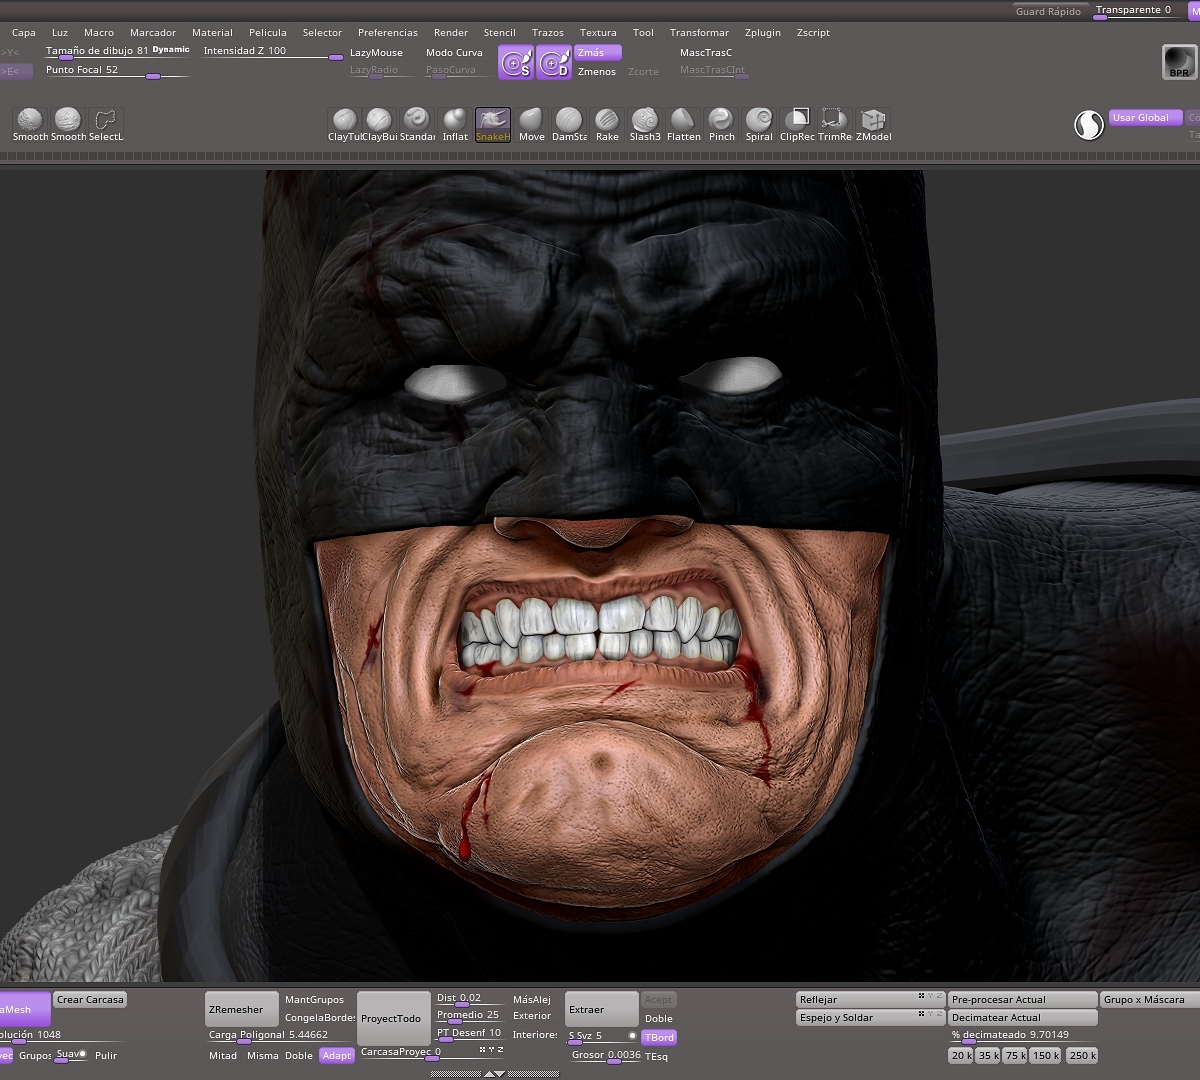Screen dimensions: 1200x1080
Task: Click the Reflejar button
Action: (871, 1000)
